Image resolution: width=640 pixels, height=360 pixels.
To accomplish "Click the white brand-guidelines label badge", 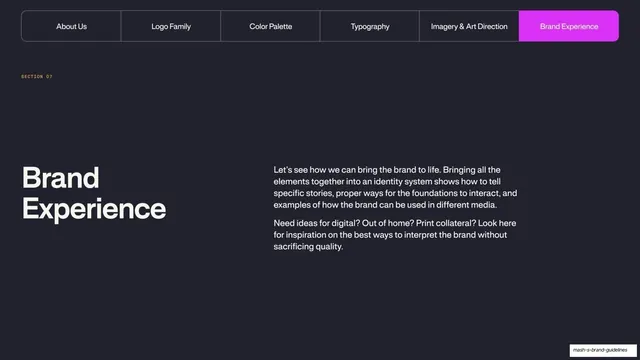I will [603, 350].
